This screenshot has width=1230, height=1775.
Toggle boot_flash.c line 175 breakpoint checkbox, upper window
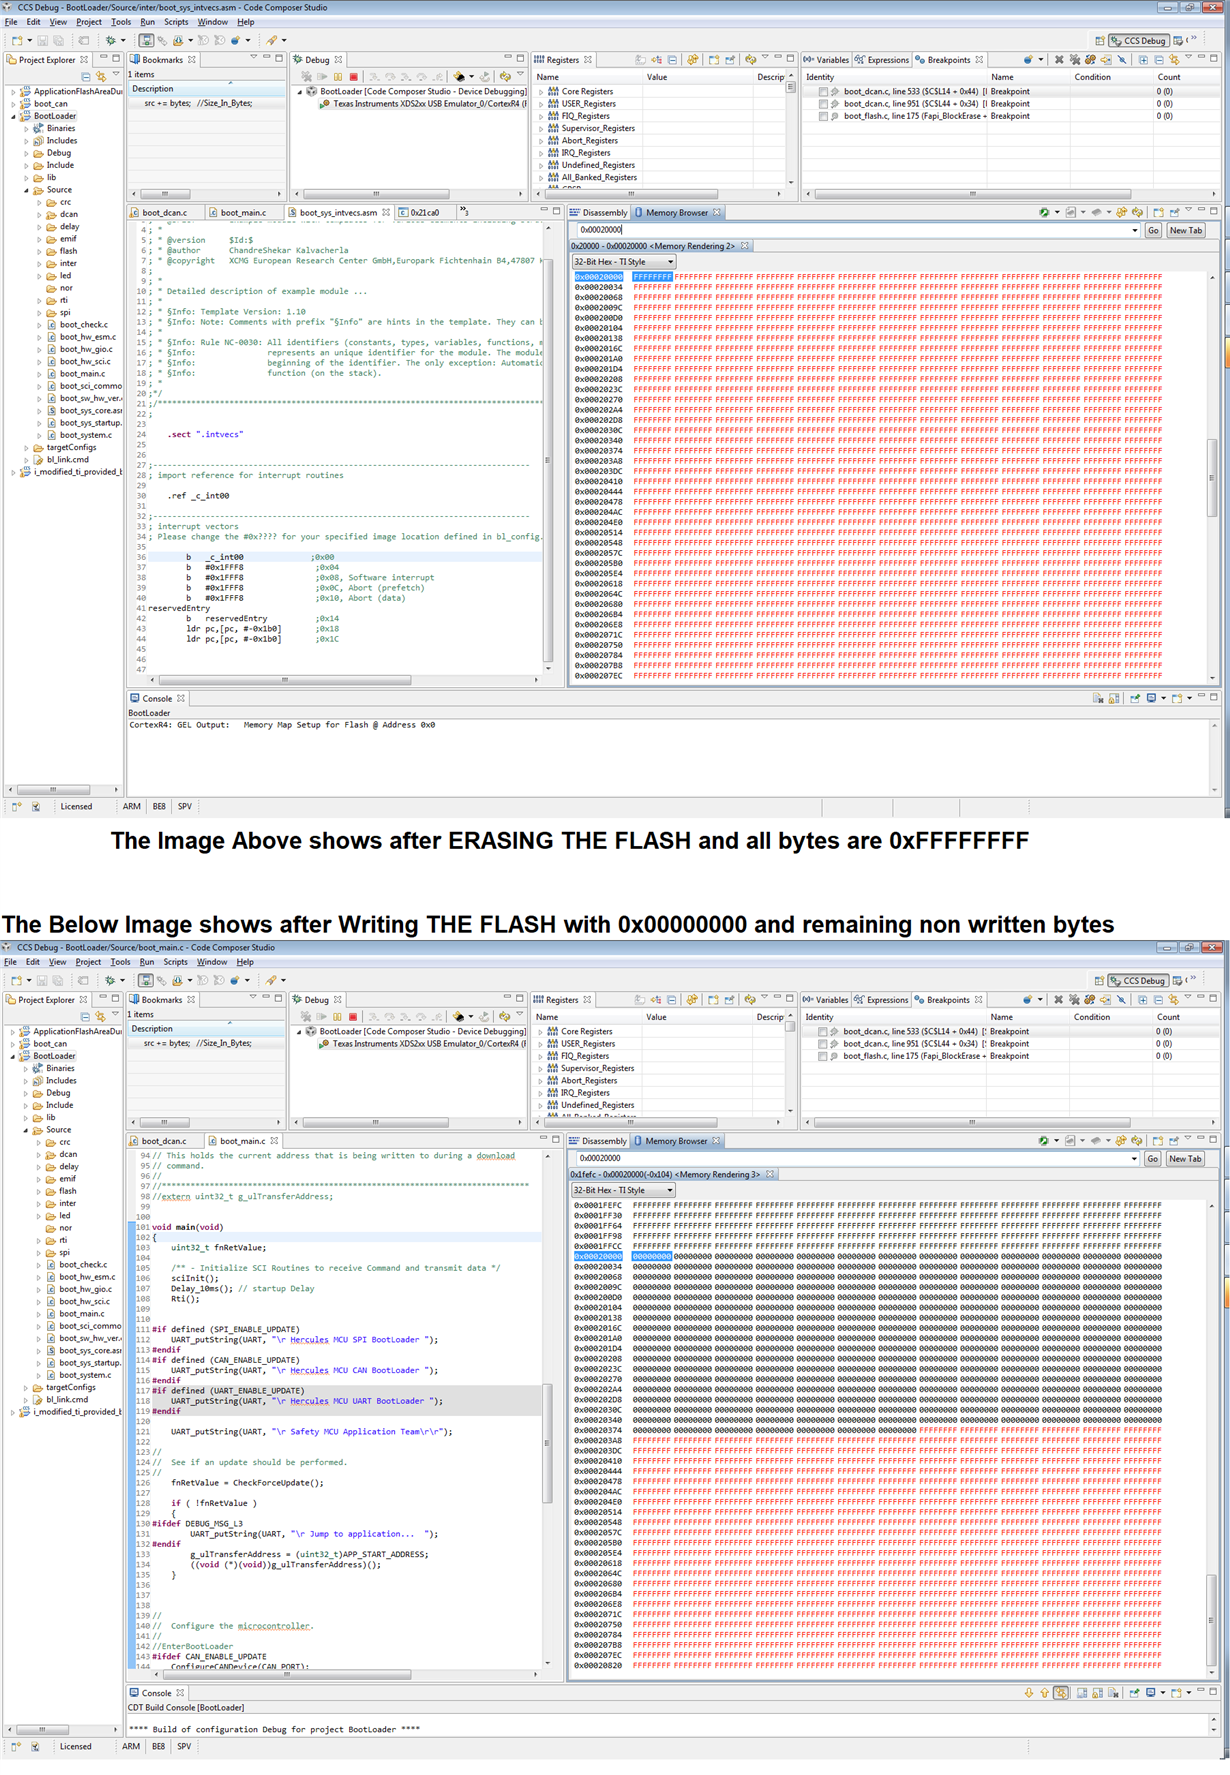click(823, 116)
